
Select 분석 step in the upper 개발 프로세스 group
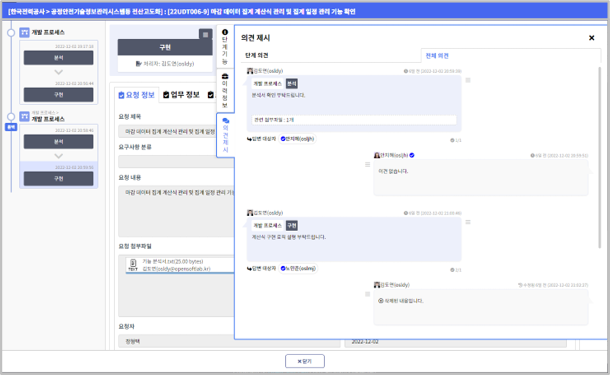[x=58, y=58]
